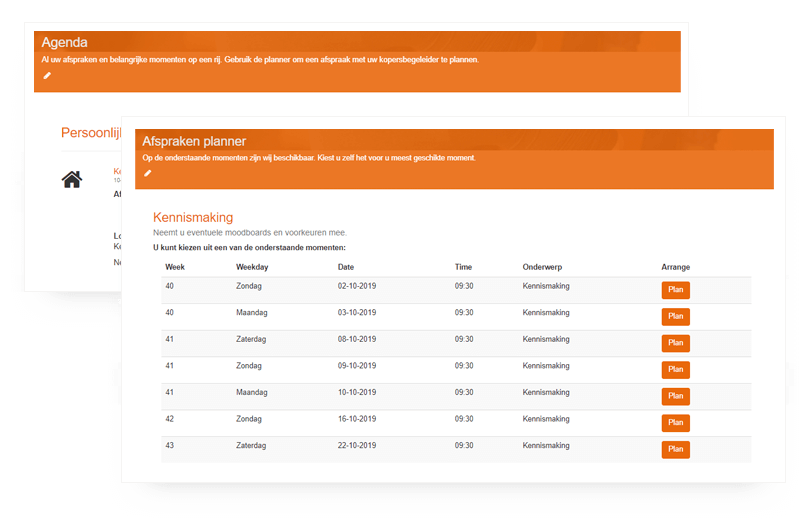This screenshot has height=521, width=800.
Task: Select the Kennismaking section heading
Action: pos(193,217)
